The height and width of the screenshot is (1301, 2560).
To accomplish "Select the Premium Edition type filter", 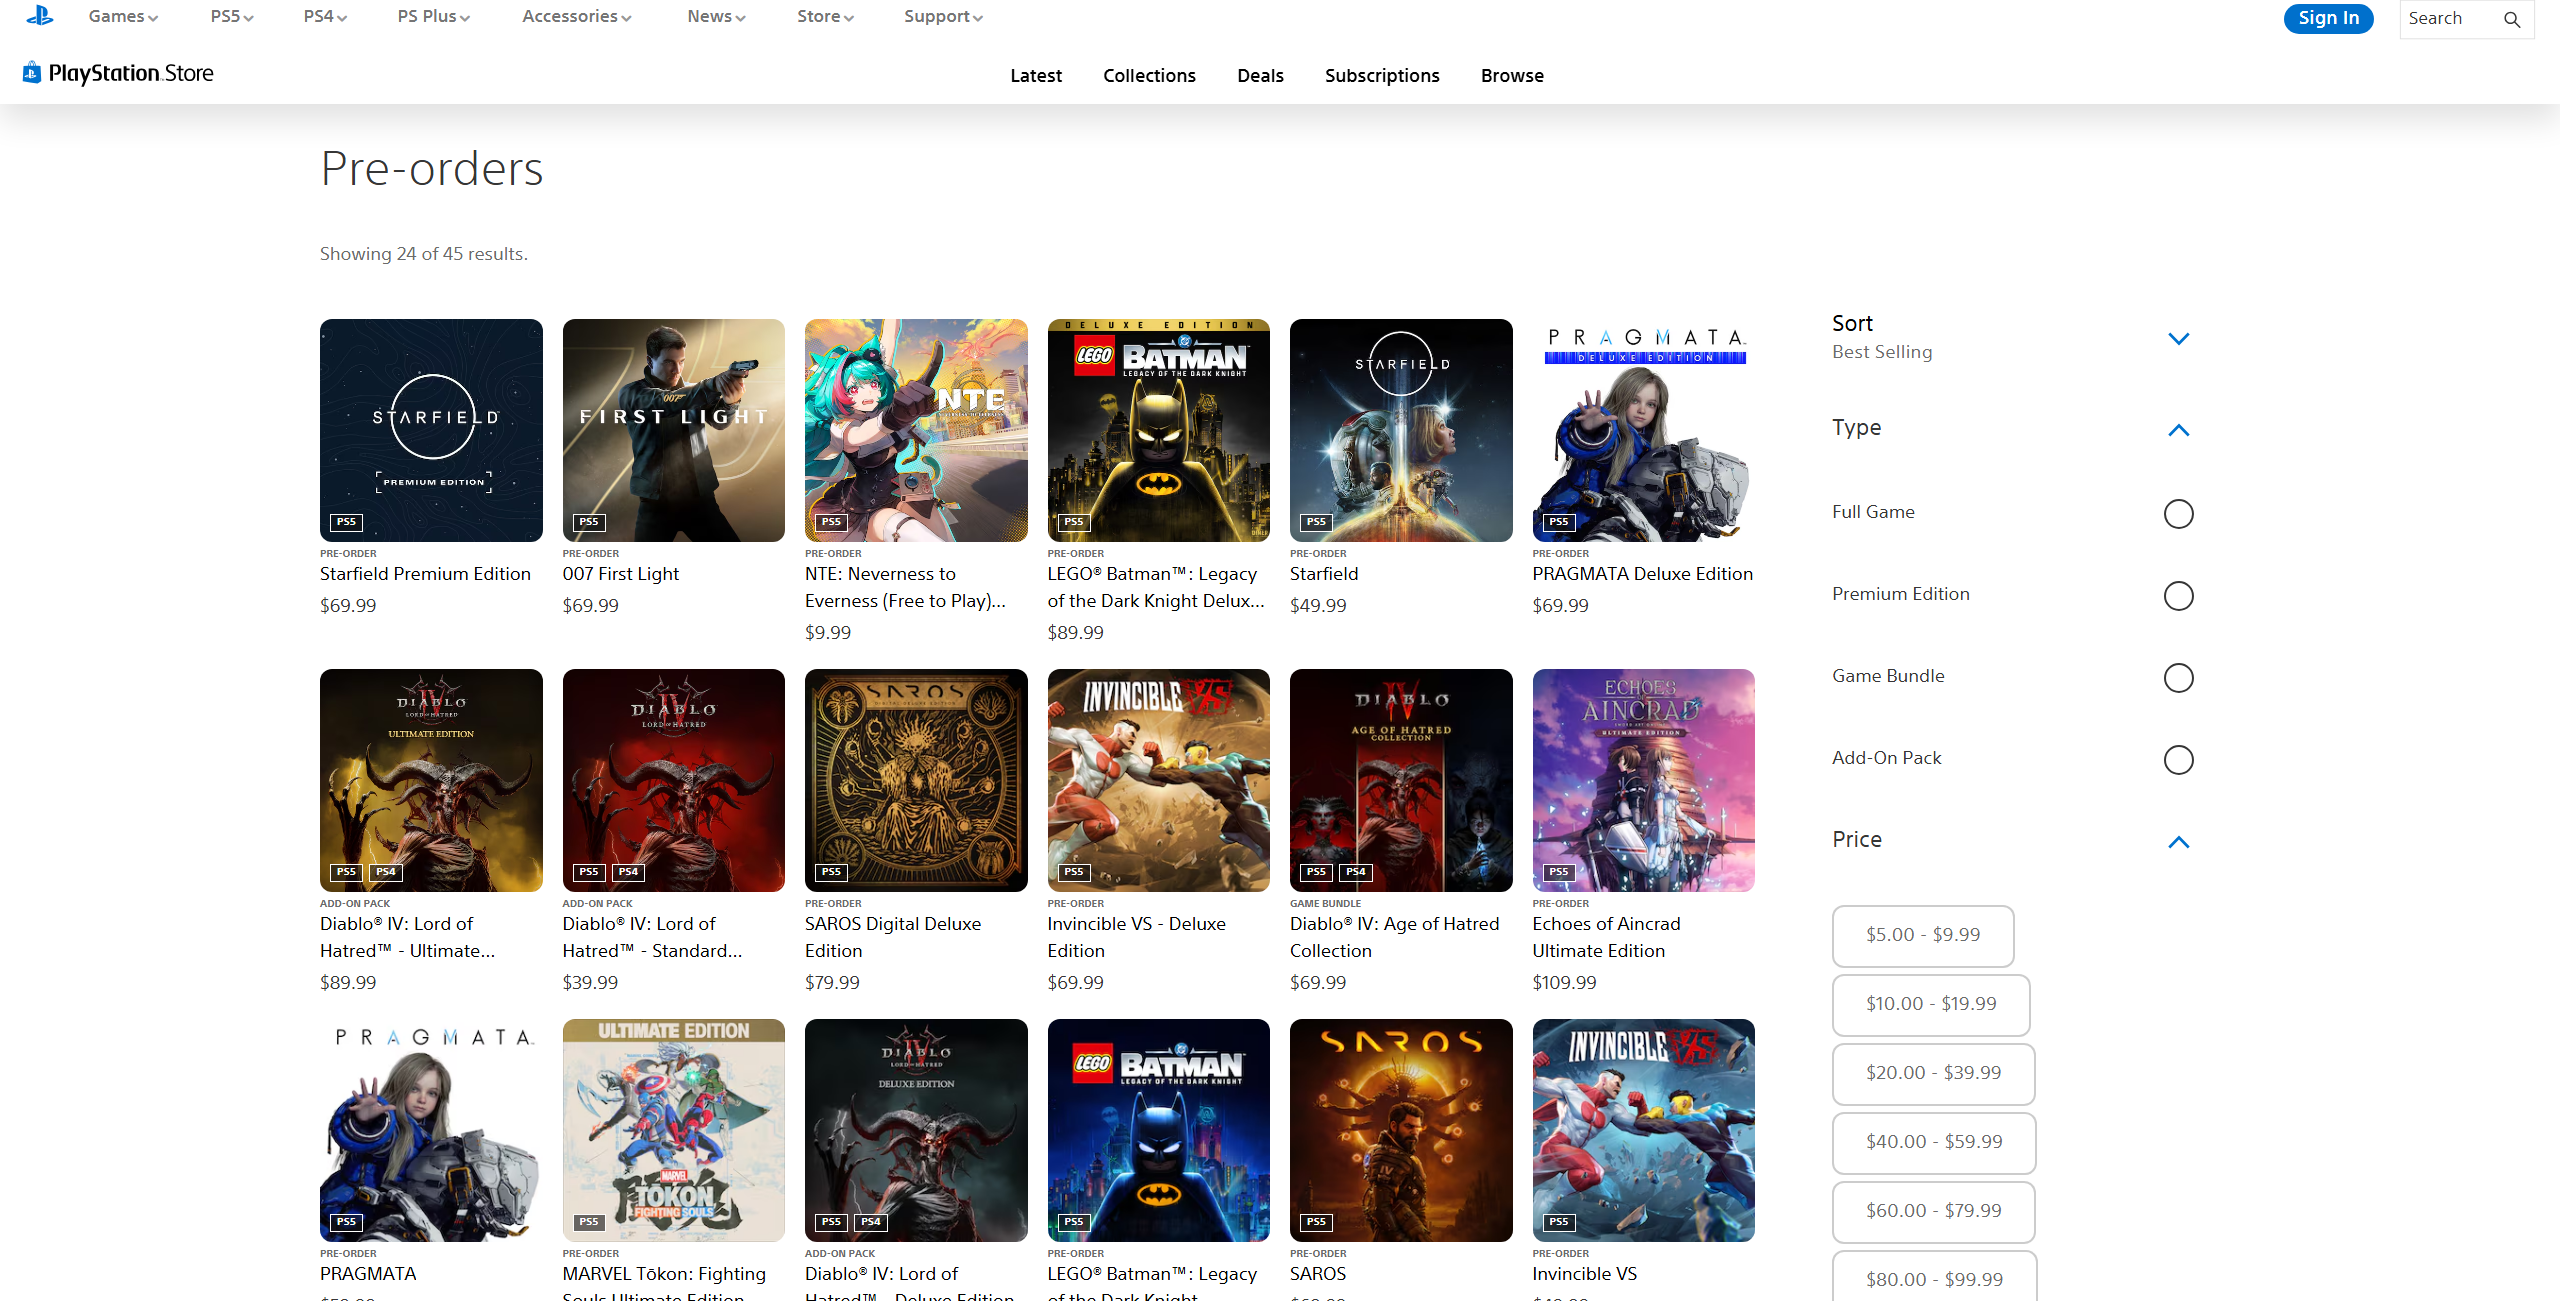I will (2179, 596).
